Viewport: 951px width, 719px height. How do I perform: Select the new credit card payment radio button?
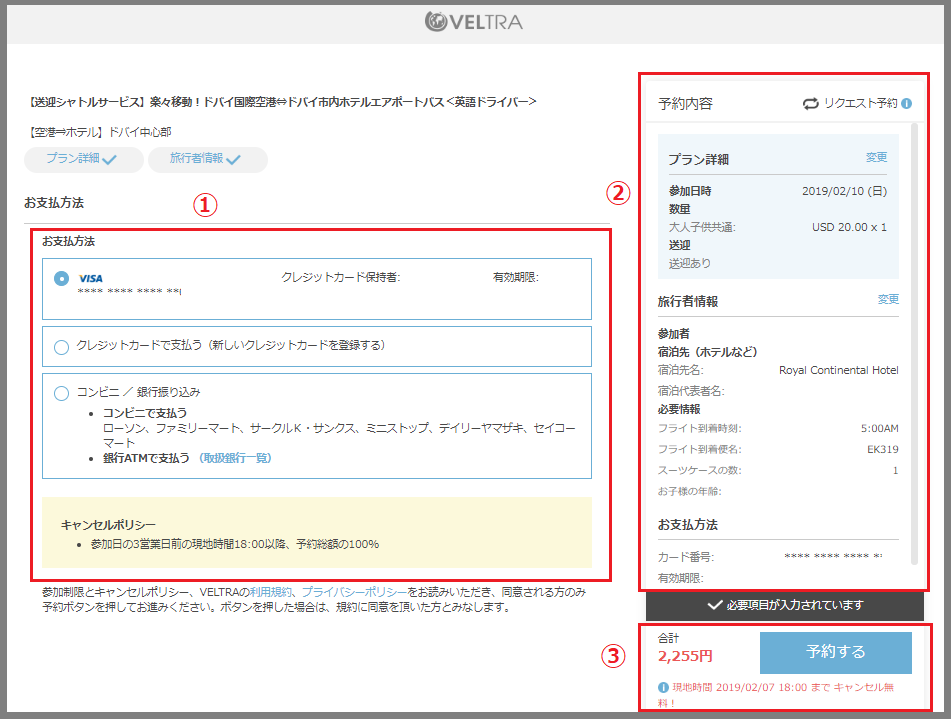(61, 347)
